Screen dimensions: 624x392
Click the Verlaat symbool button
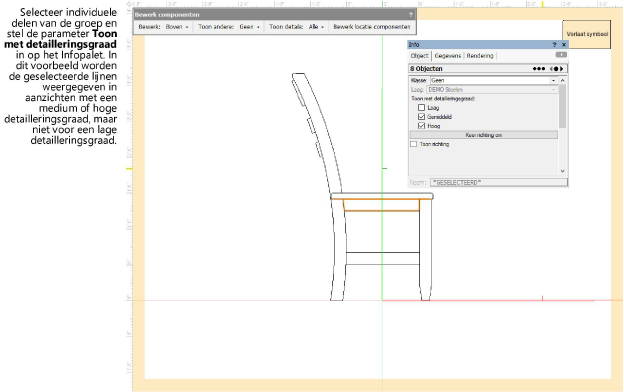click(587, 34)
